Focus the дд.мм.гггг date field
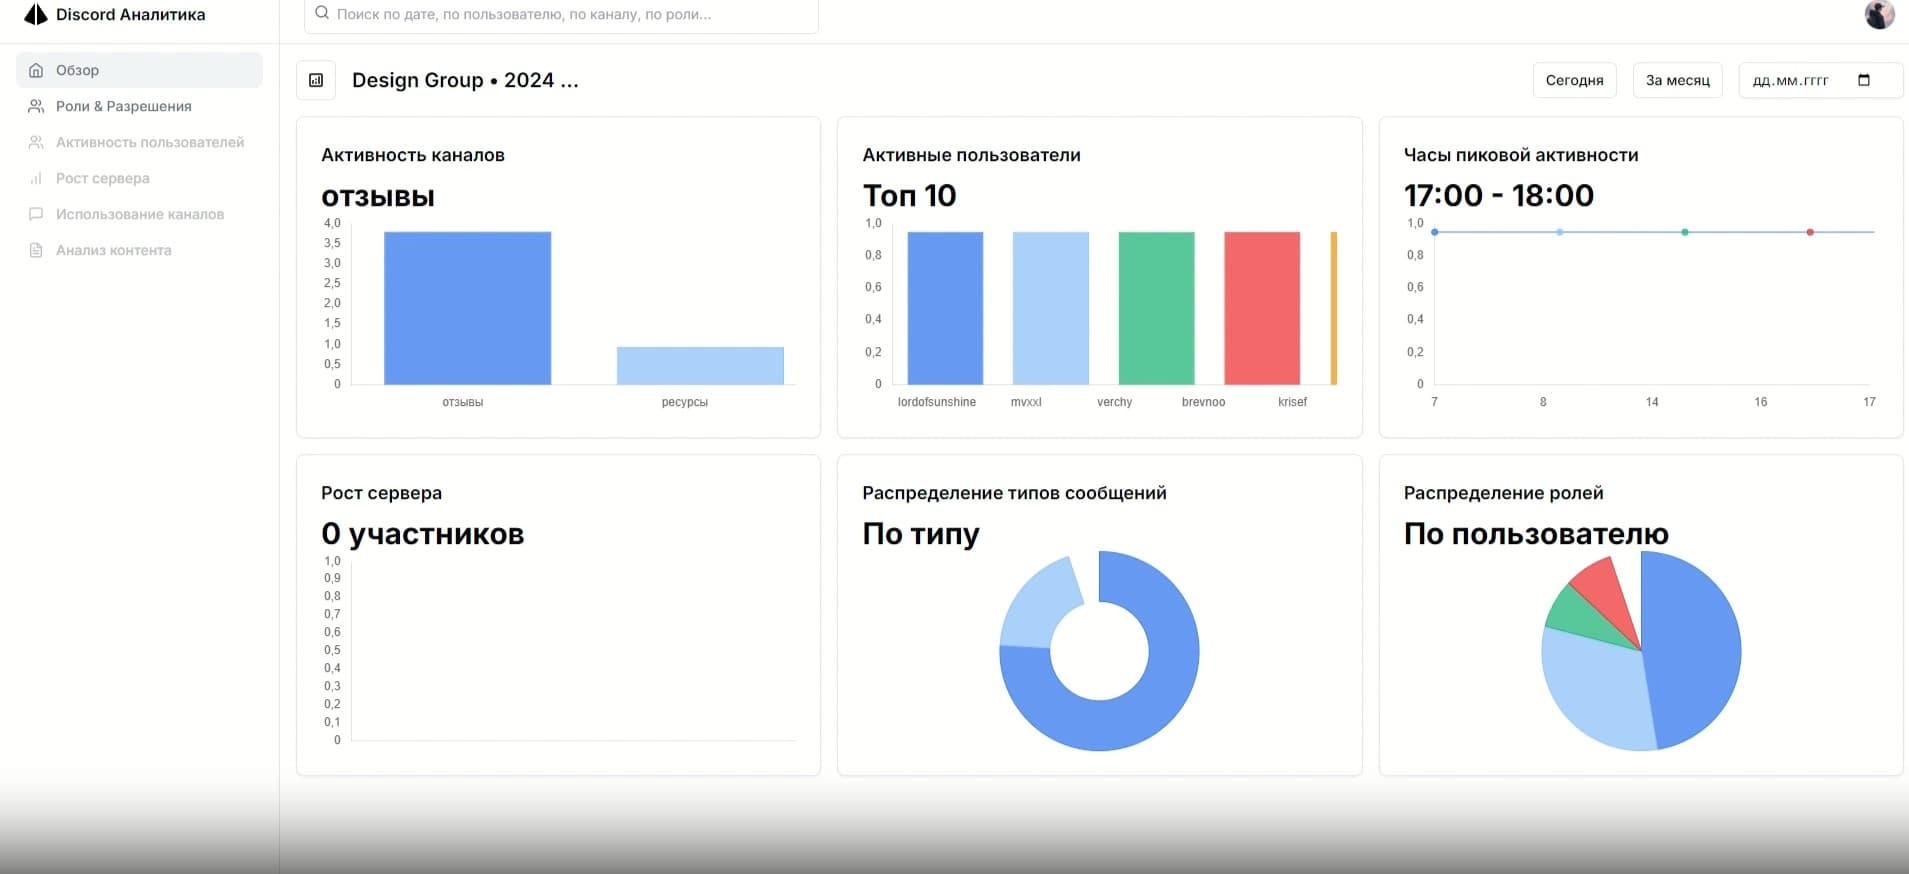 [1820, 80]
